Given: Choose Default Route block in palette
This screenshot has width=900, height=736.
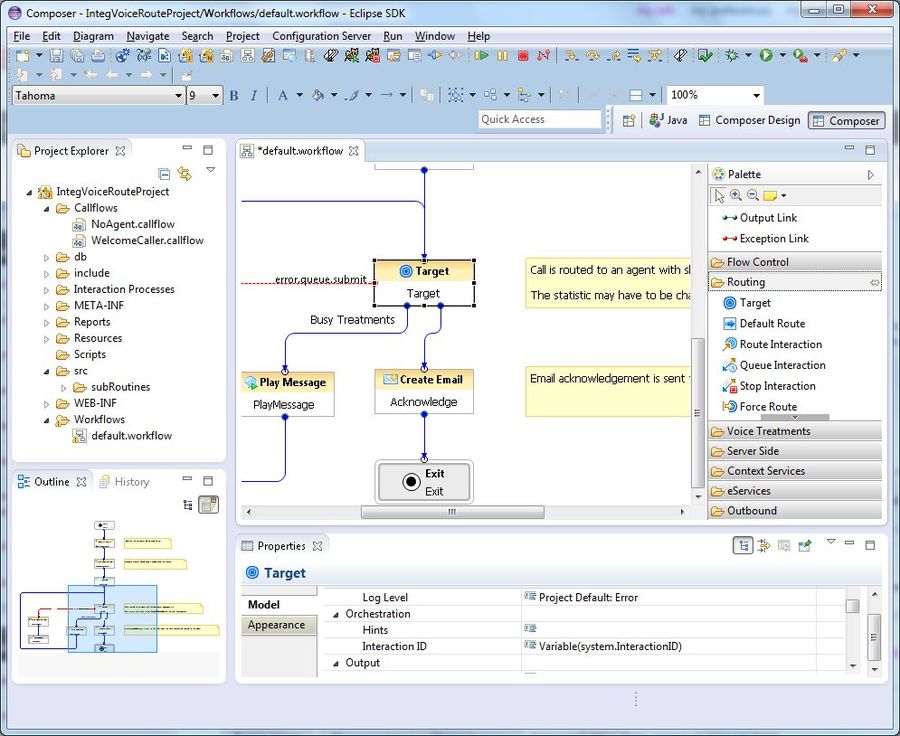Looking at the screenshot, I should pos(764,323).
